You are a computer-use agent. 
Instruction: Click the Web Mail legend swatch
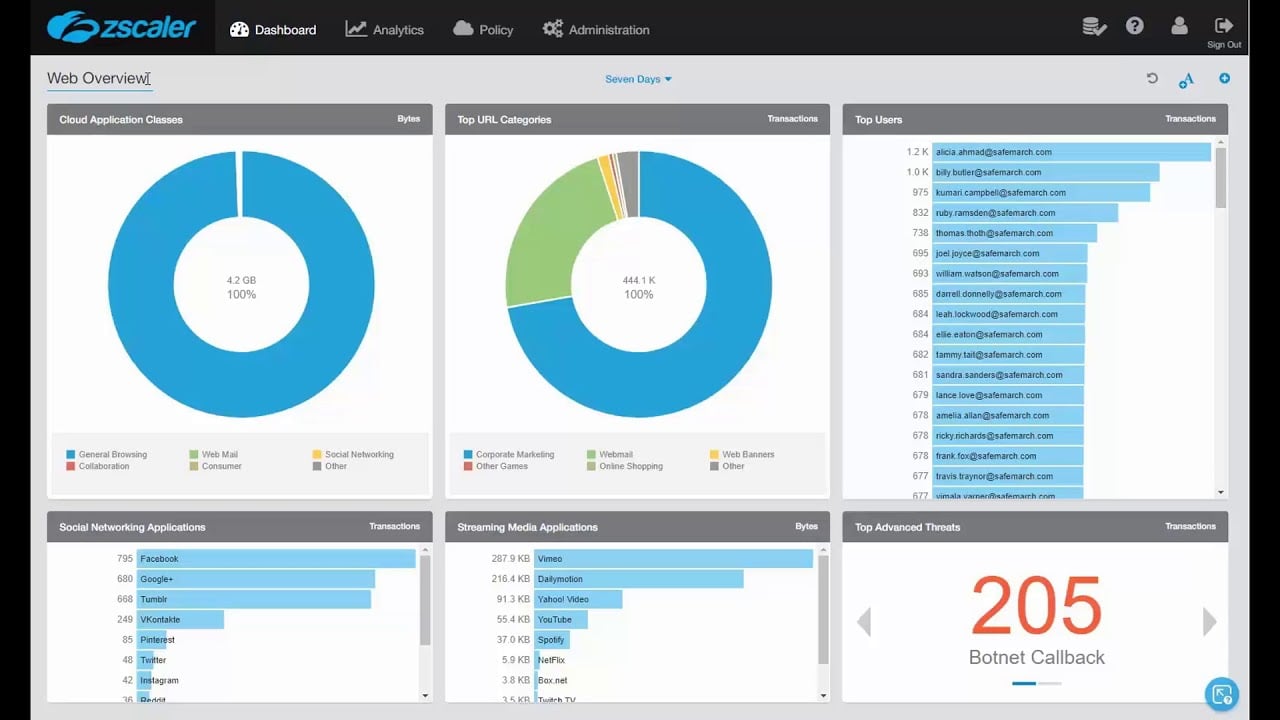click(193, 454)
